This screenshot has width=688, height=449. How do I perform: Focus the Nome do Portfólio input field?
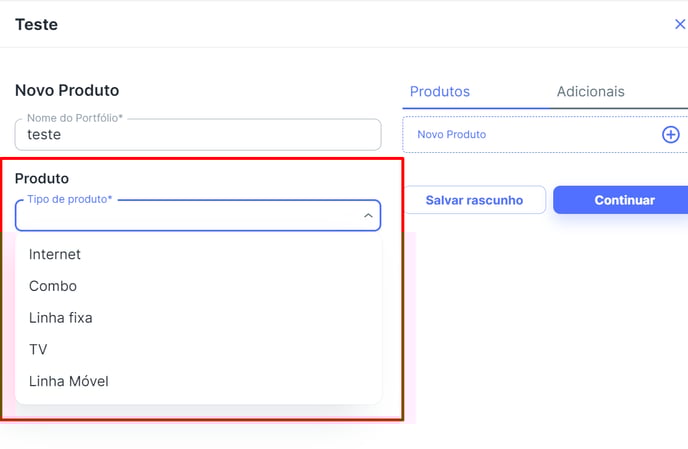(198, 134)
